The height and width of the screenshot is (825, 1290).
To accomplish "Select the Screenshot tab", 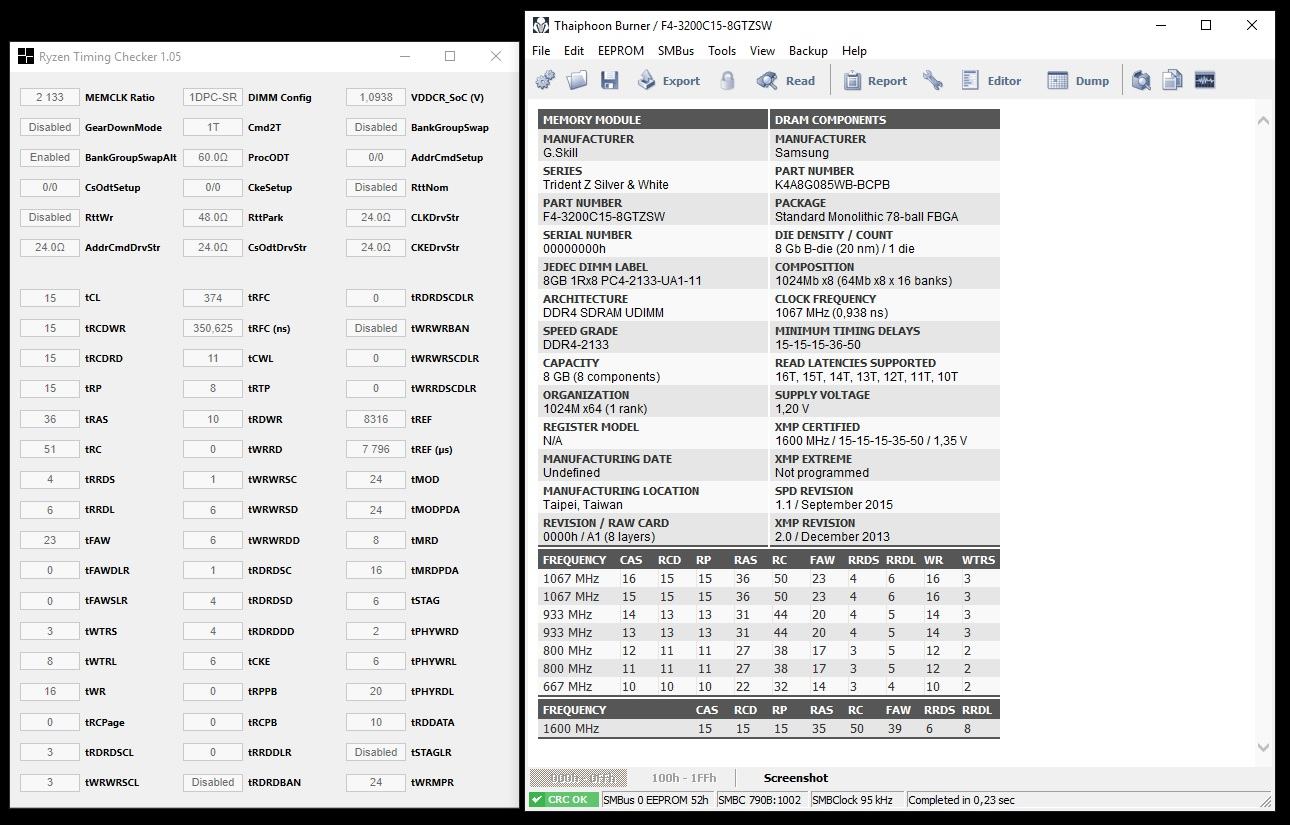I will coord(796,778).
